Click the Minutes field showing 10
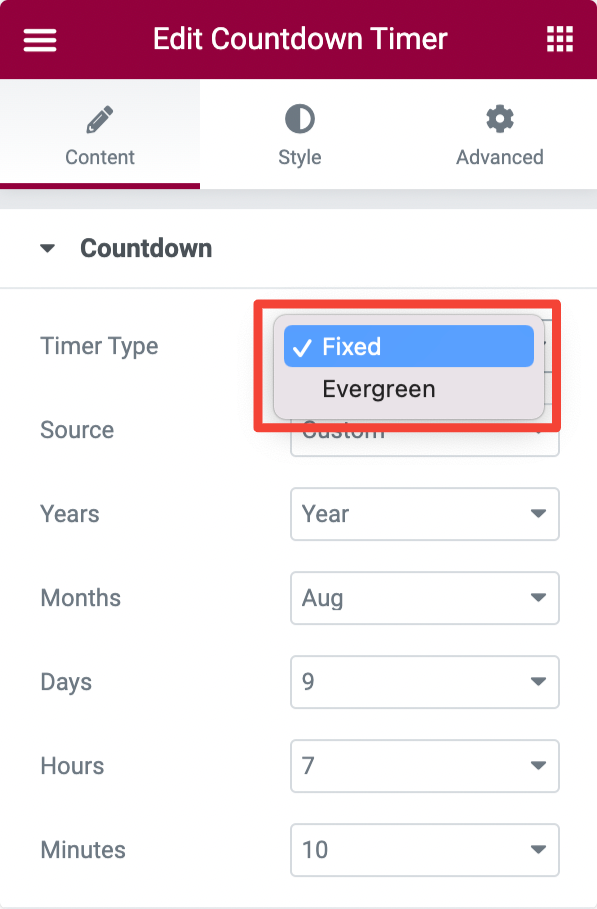This screenshot has width=597, height=909. click(424, 850)
